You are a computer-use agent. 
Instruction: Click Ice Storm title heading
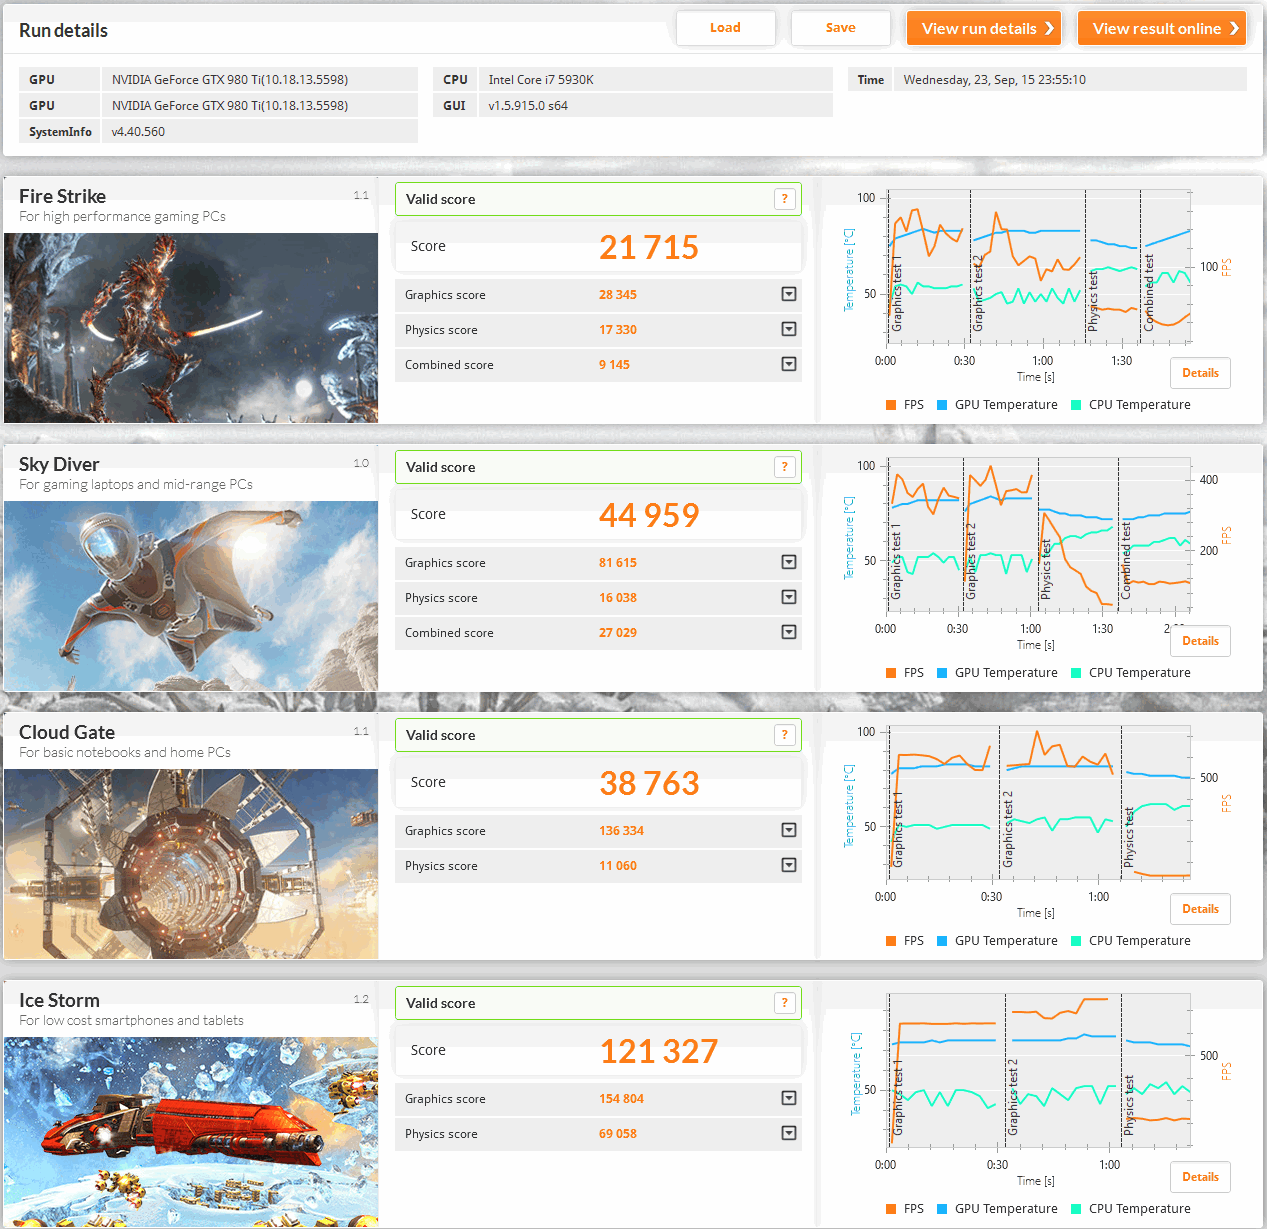59,1000
